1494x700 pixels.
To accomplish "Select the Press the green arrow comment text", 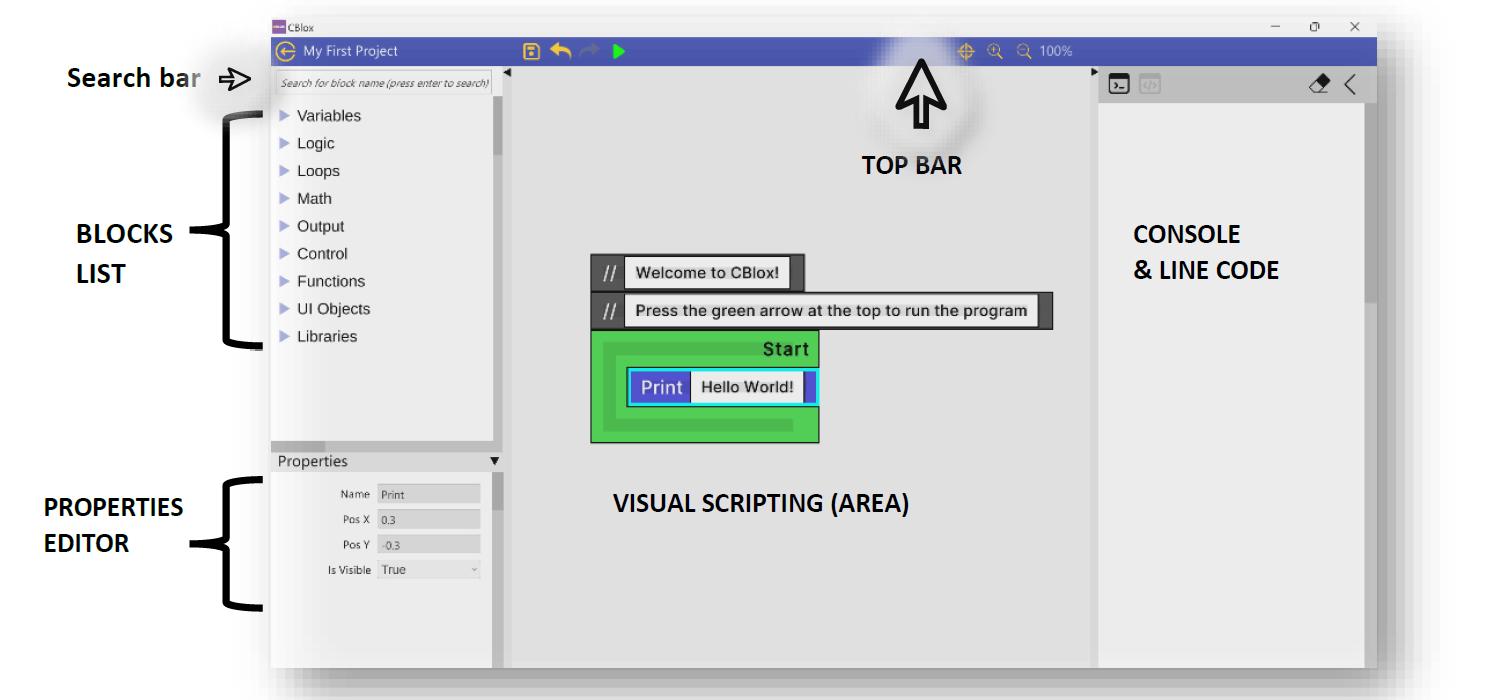I will coord(831,310).
